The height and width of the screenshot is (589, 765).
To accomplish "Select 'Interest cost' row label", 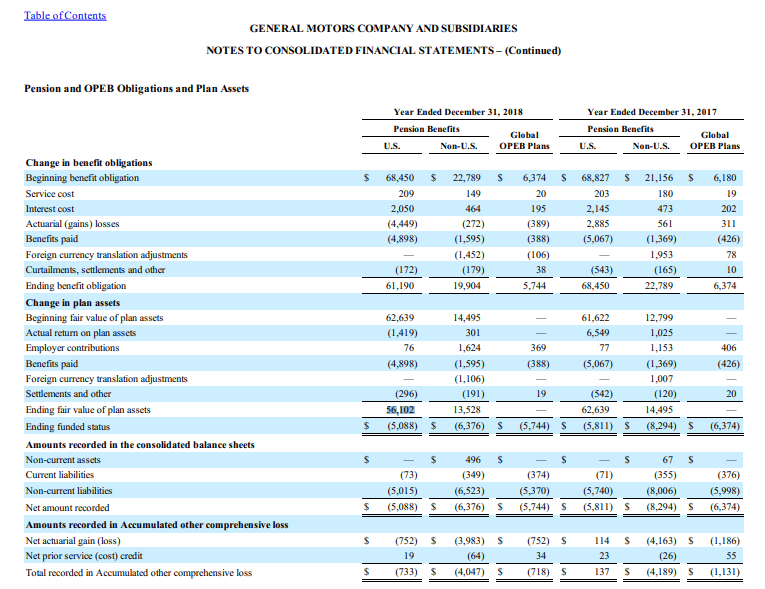I will (x=50, y=209).
